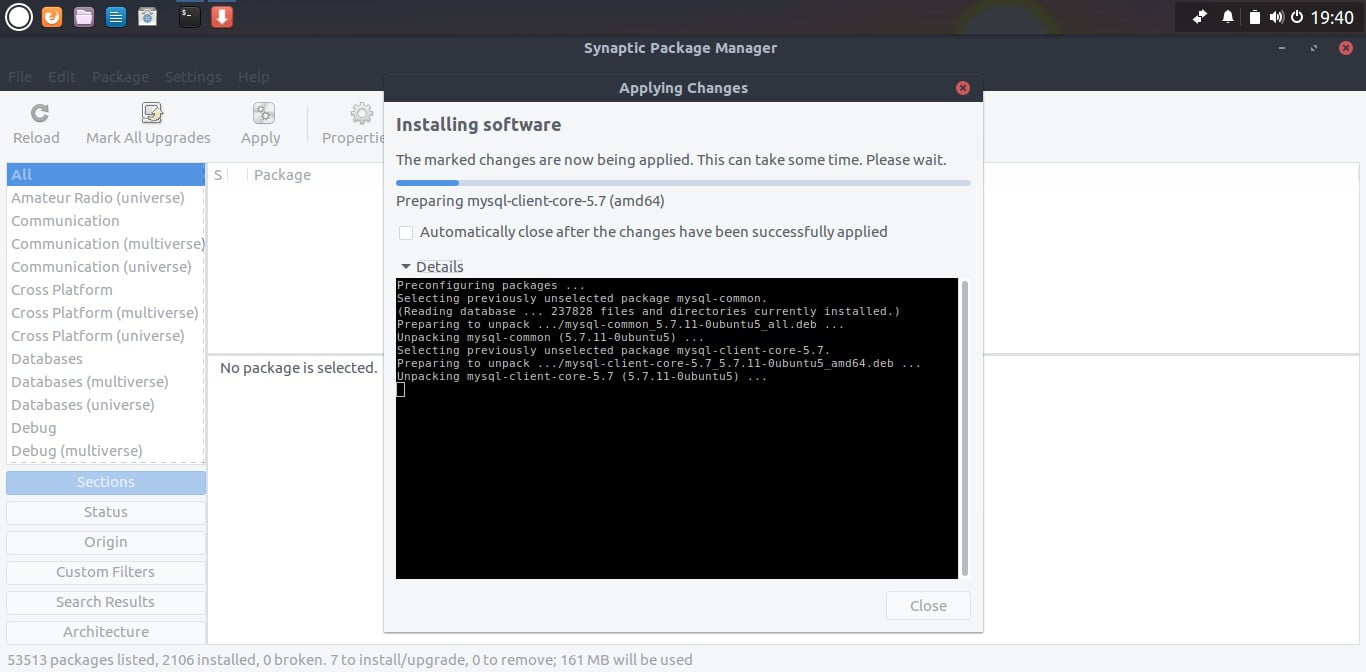
Task: Click the 19:40 clock
Action: pos(1332,17)
